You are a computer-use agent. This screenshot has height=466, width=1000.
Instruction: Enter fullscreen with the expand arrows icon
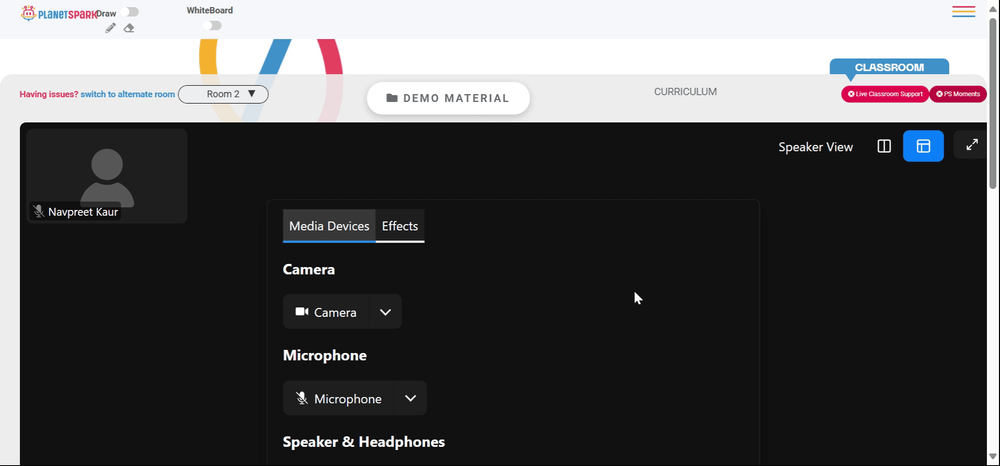point(971,145)
